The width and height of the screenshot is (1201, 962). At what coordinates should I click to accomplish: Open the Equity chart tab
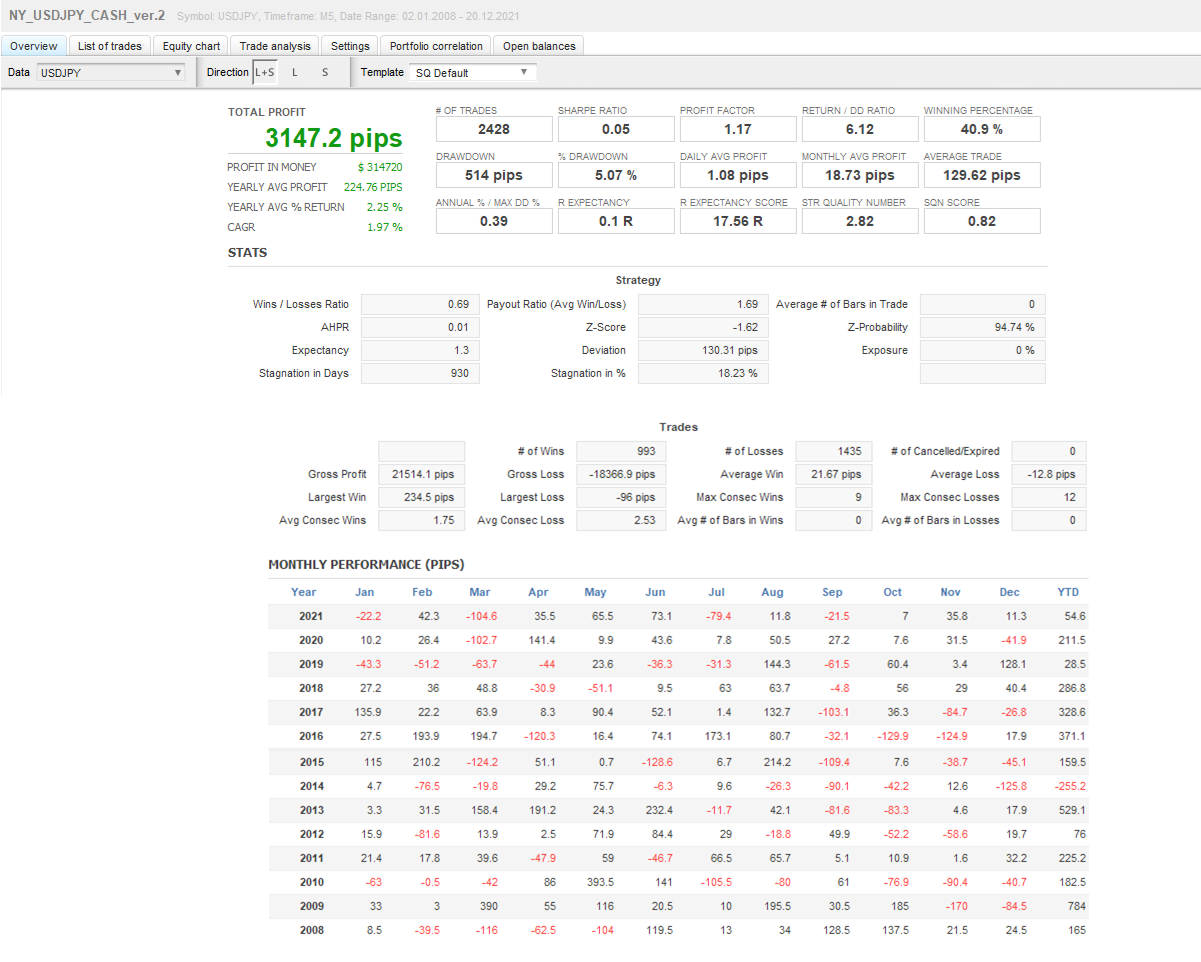coord(191,46)
